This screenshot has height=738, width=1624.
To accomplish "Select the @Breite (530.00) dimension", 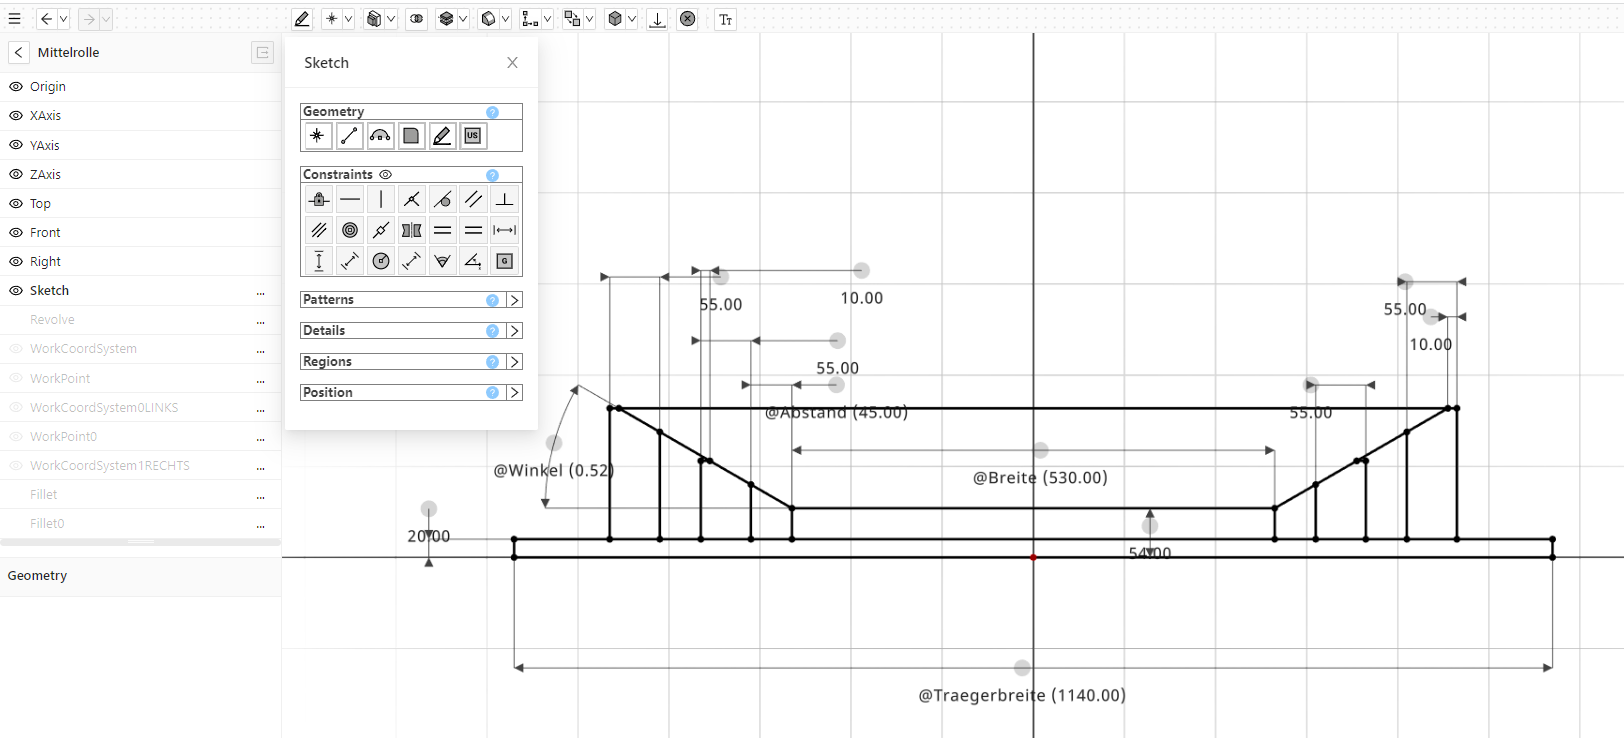I will coord(1040,478).
